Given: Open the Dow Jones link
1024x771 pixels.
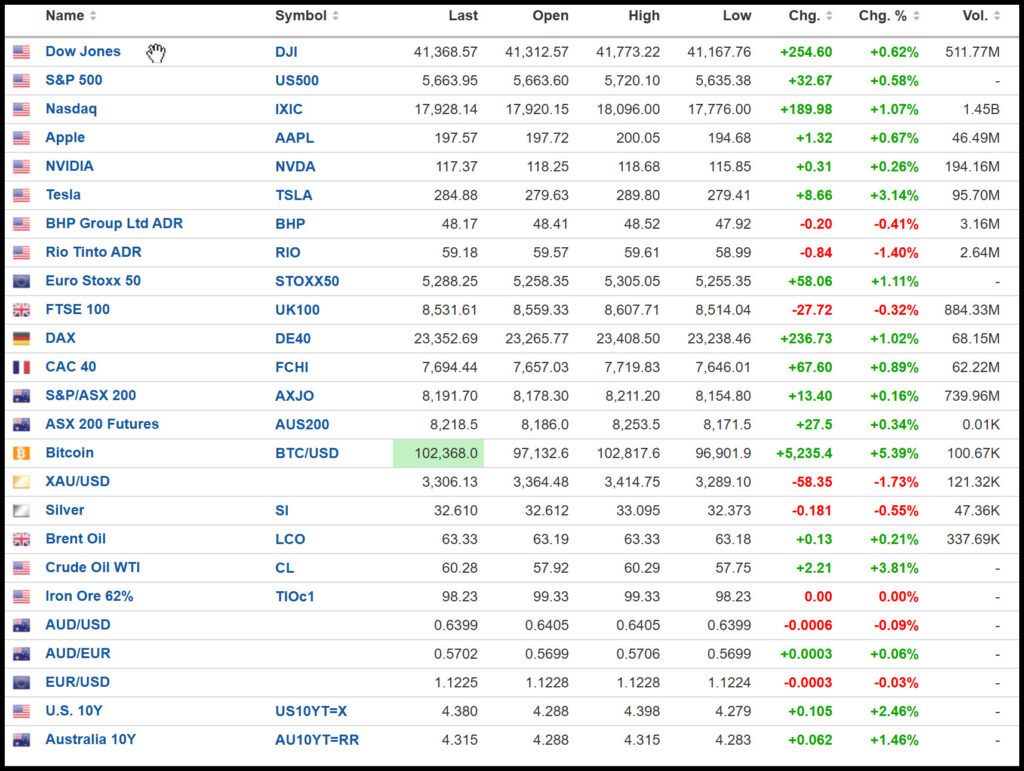Looking at the screenshot, I should click(83, 52).
